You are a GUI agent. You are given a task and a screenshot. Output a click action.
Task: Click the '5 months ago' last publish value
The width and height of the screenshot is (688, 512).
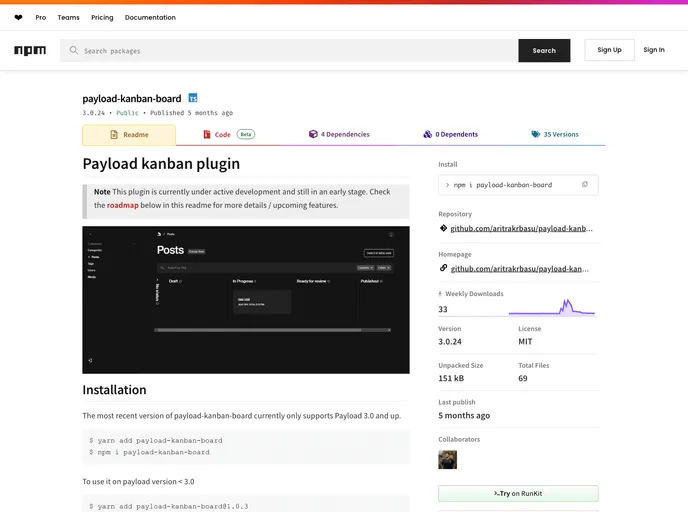click(x=464, y=415)
